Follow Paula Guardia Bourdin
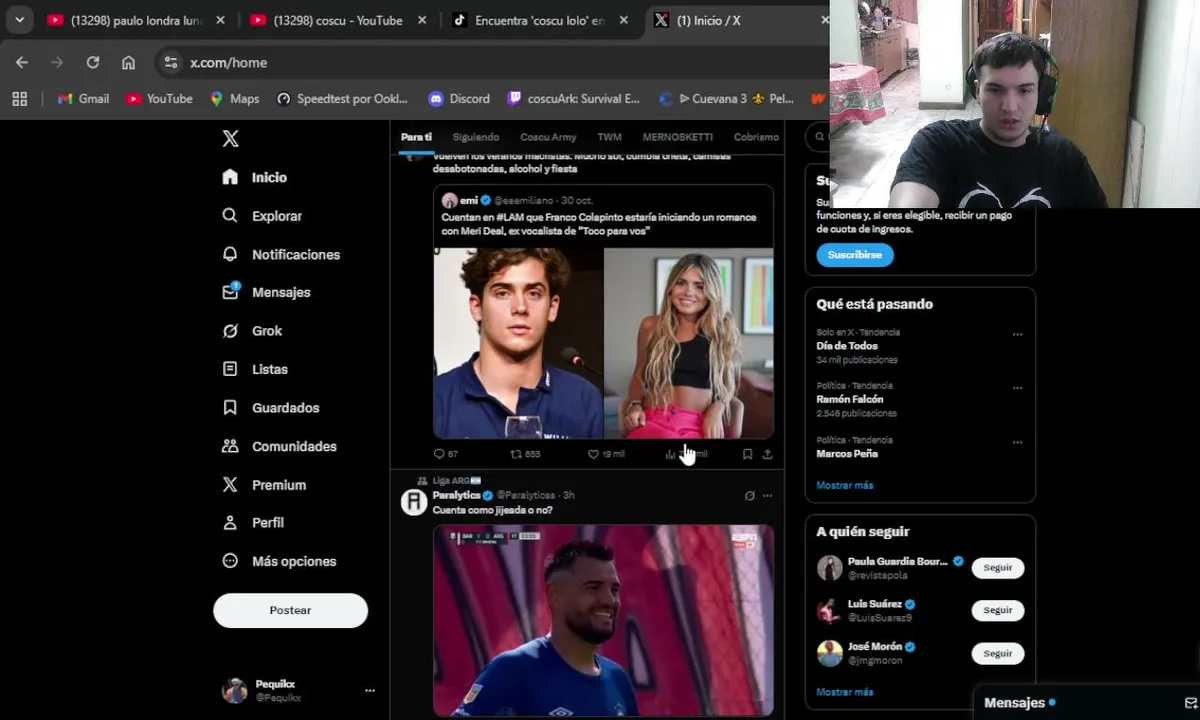The image size is (1200, 720). (x=998, y=568)
